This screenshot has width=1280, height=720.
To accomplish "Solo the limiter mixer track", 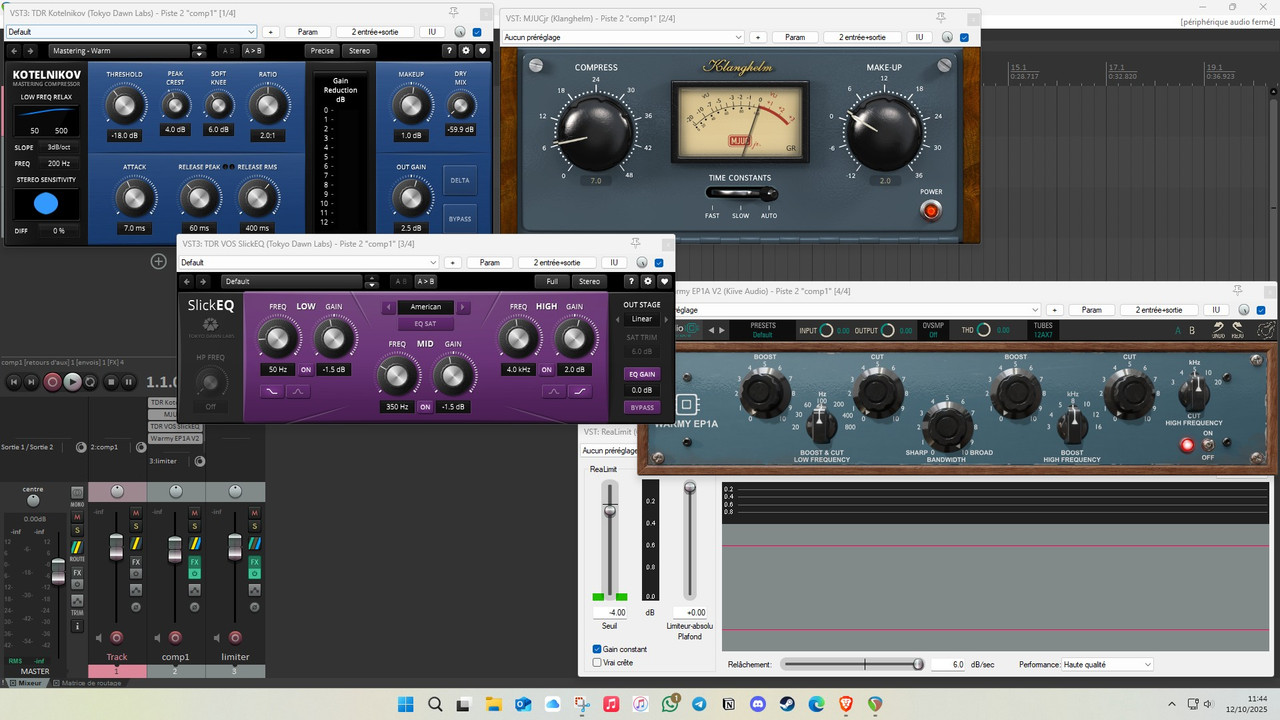I will pyautogui.click(x=254, y=527).
